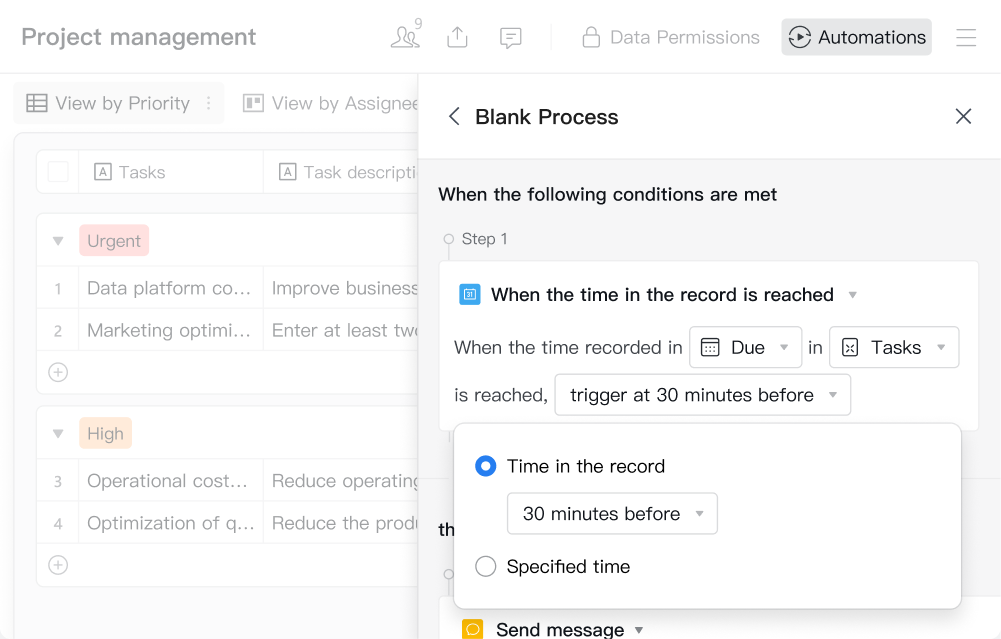Image resolution: width=1001 pixels, height=639 pixels.
Task: Open Data Permissions settings
Action: (671, 37)
